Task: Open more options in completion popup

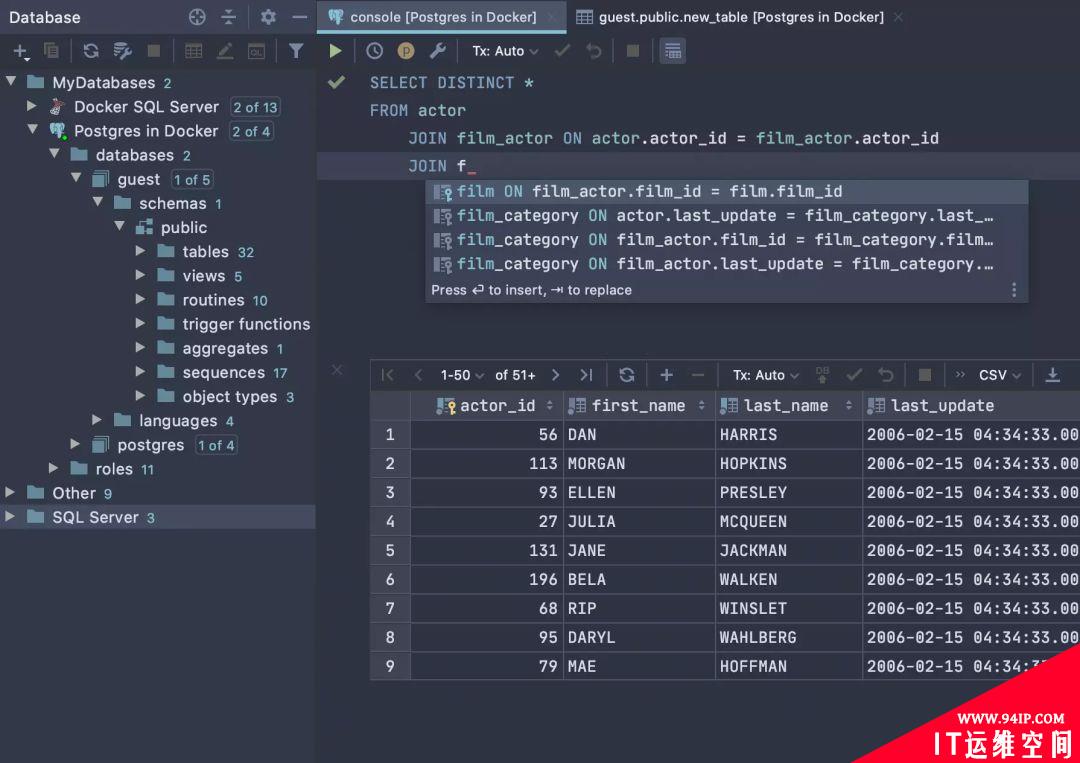Action: point(1014,290)
